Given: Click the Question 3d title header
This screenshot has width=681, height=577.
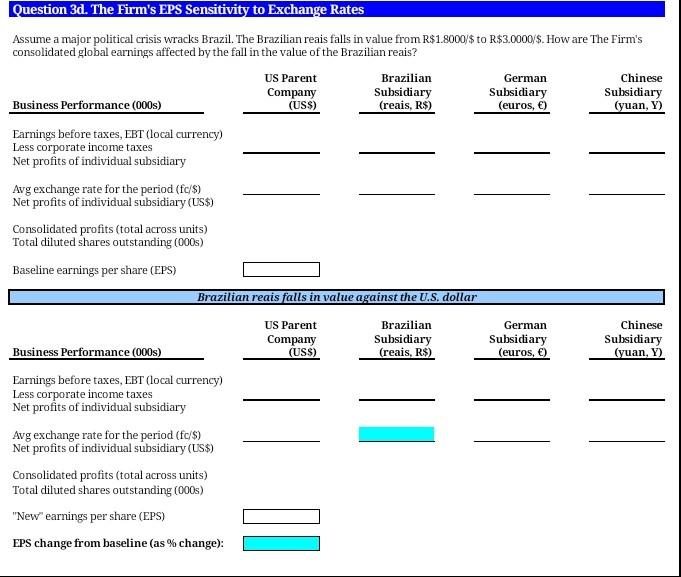Looking at the screenshot, I should pos(337,9).
